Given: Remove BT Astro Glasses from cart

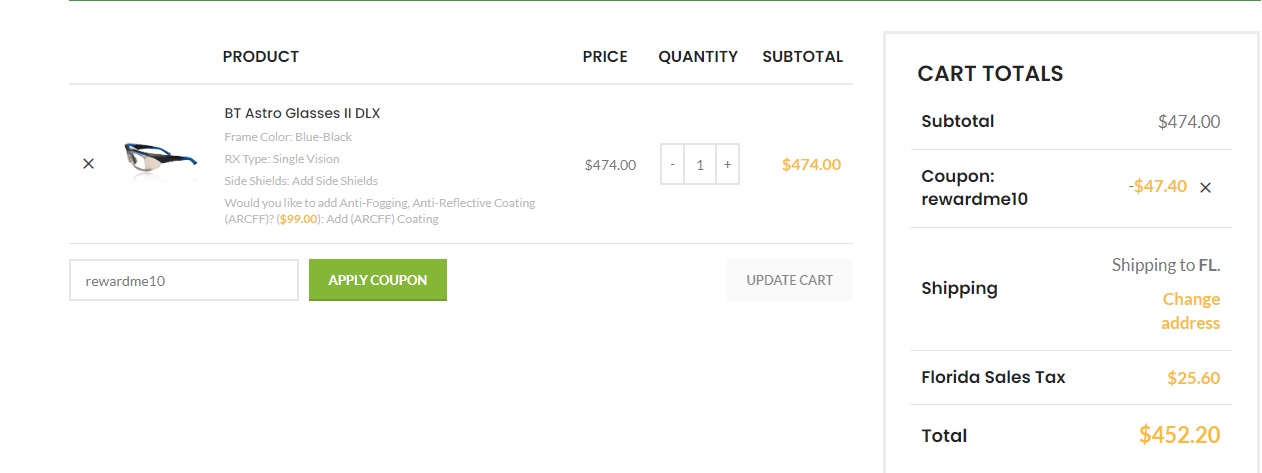Looking at the screenshot, I should [88, 164].
